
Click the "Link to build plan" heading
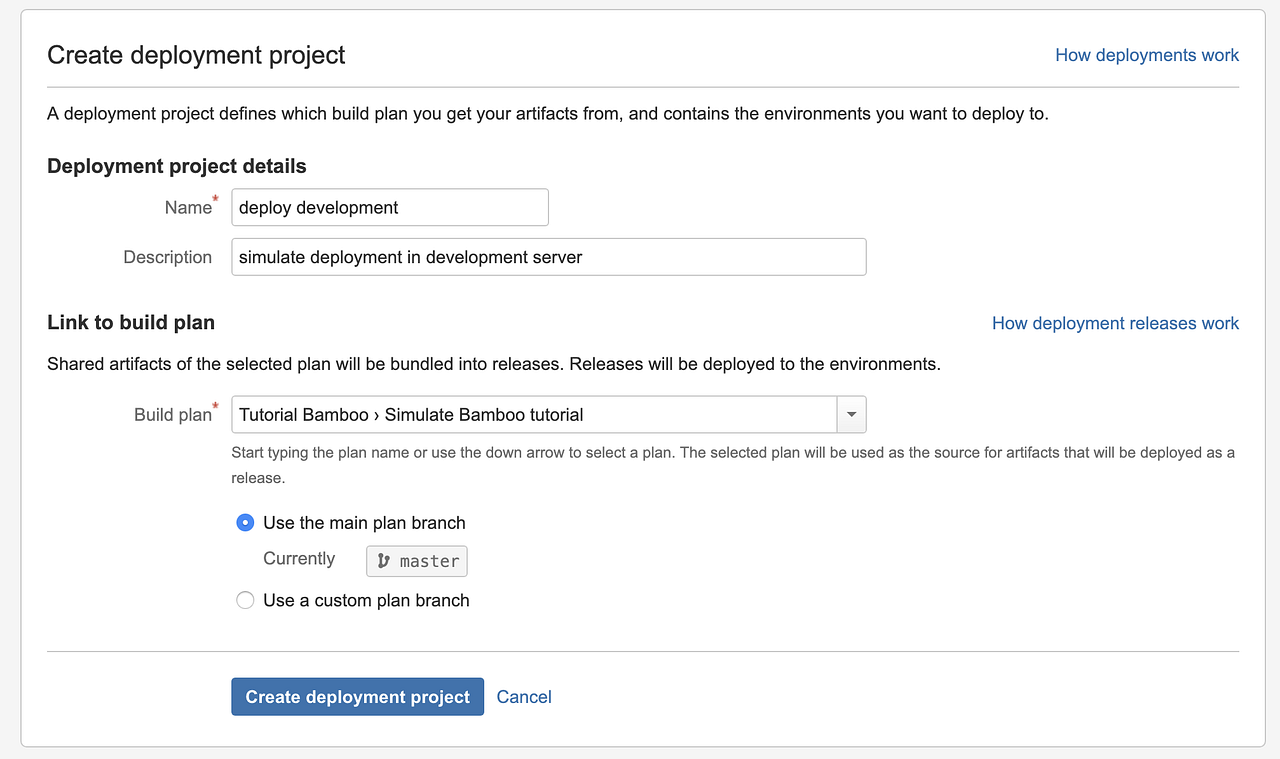(130, 322)
